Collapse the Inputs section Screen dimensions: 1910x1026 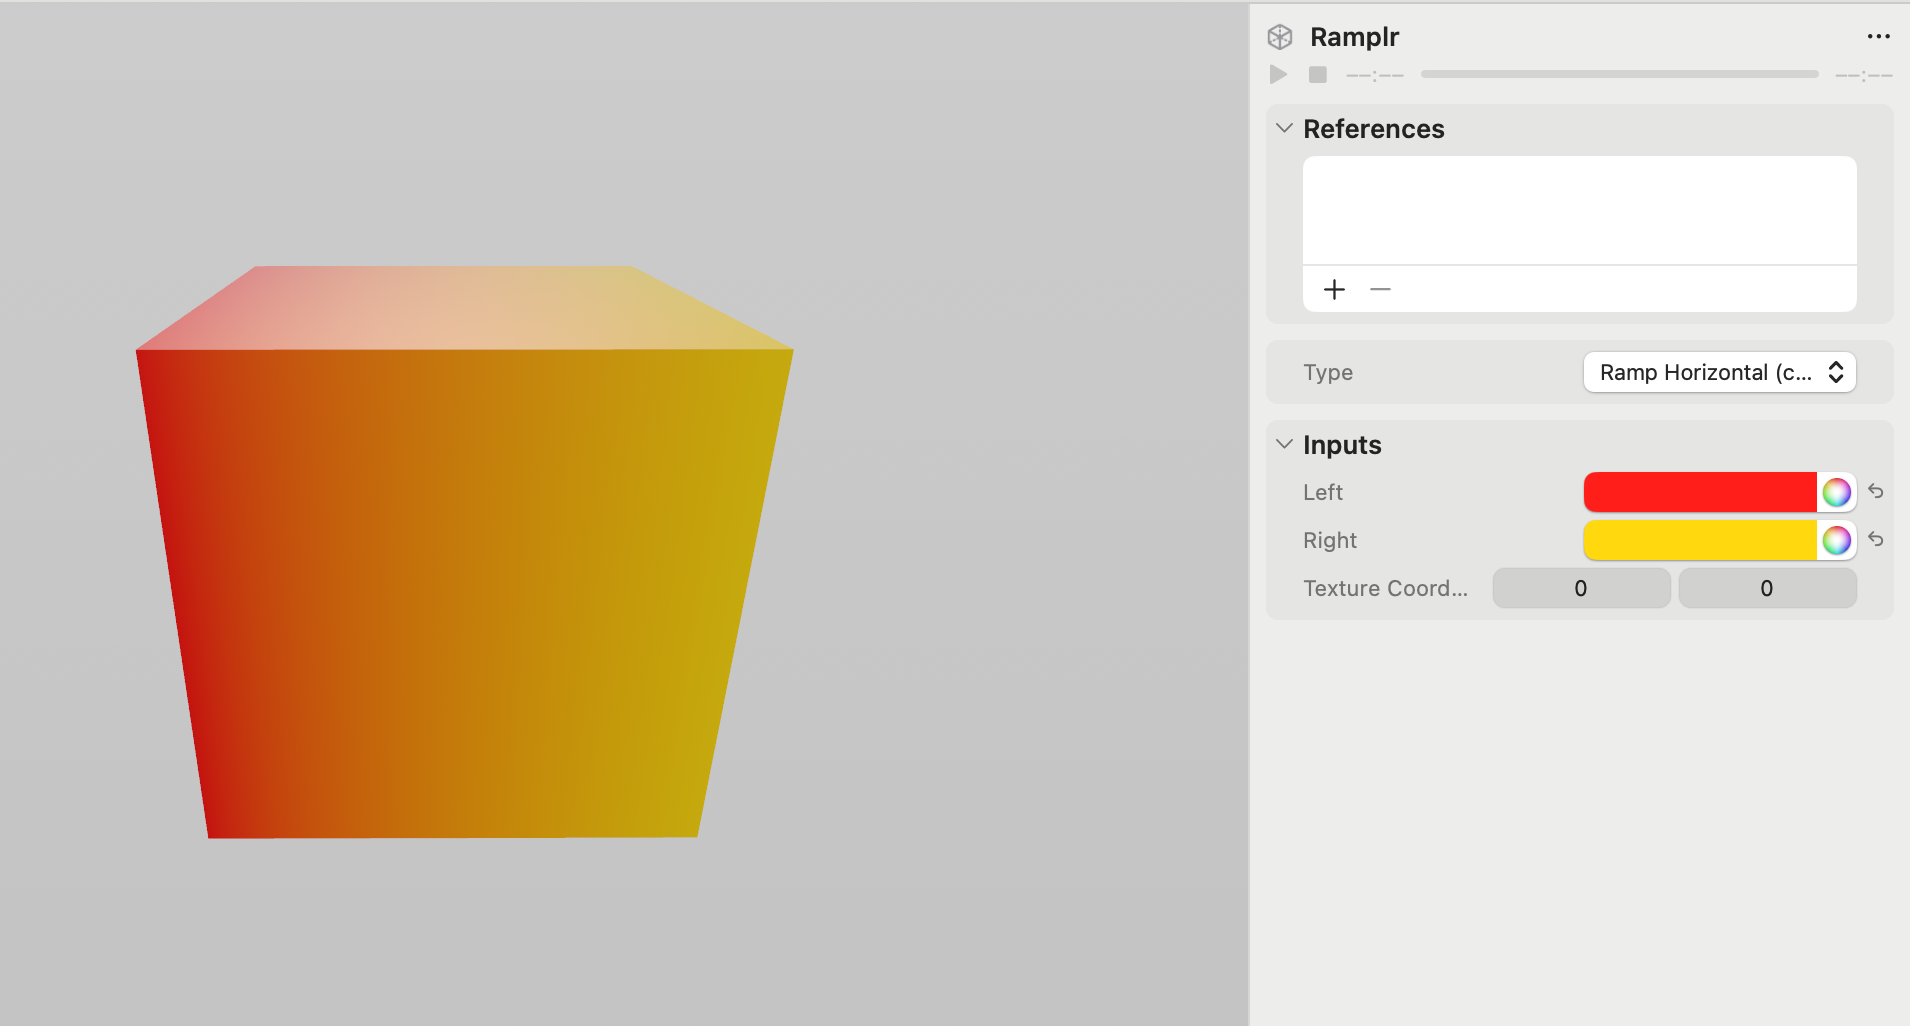pyautogui.click(x=1284, y=444)
